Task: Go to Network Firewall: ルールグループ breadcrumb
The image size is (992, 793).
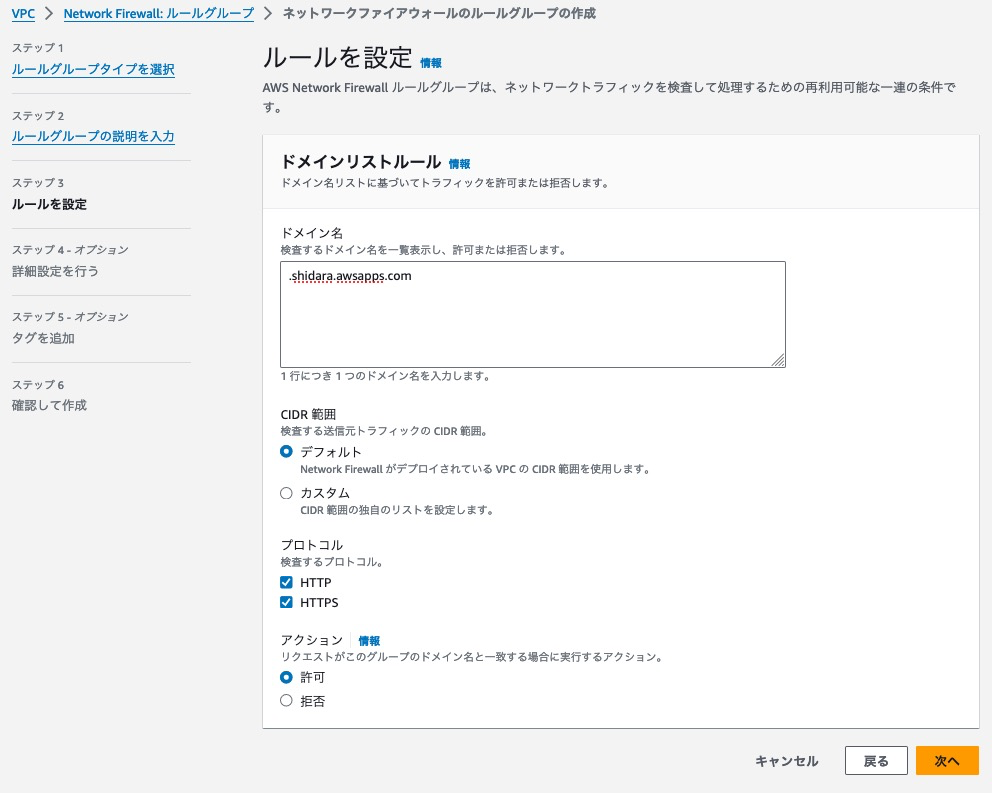Action: click(159, 13)
